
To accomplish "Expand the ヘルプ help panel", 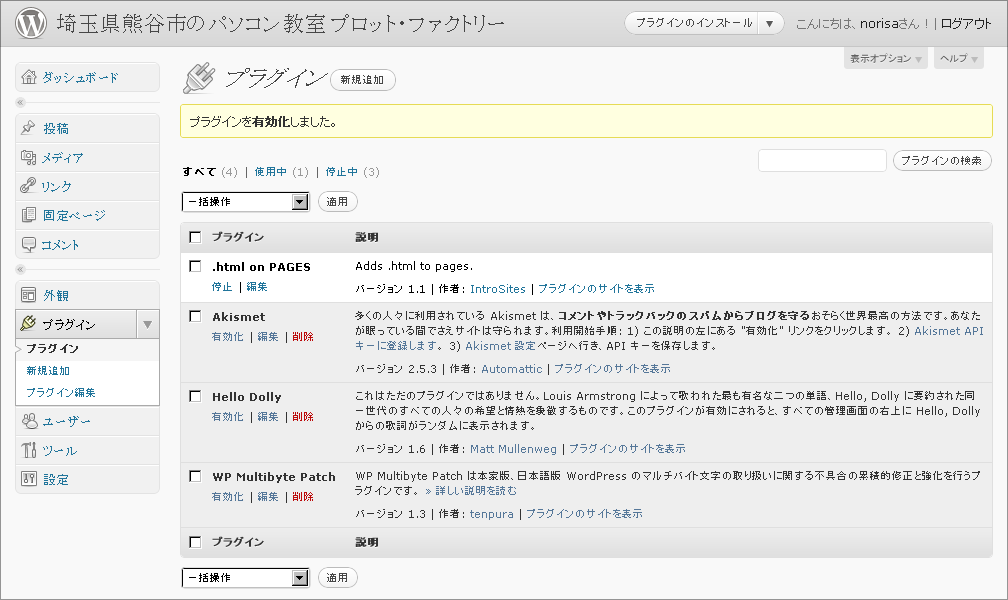I will [958, 59].
